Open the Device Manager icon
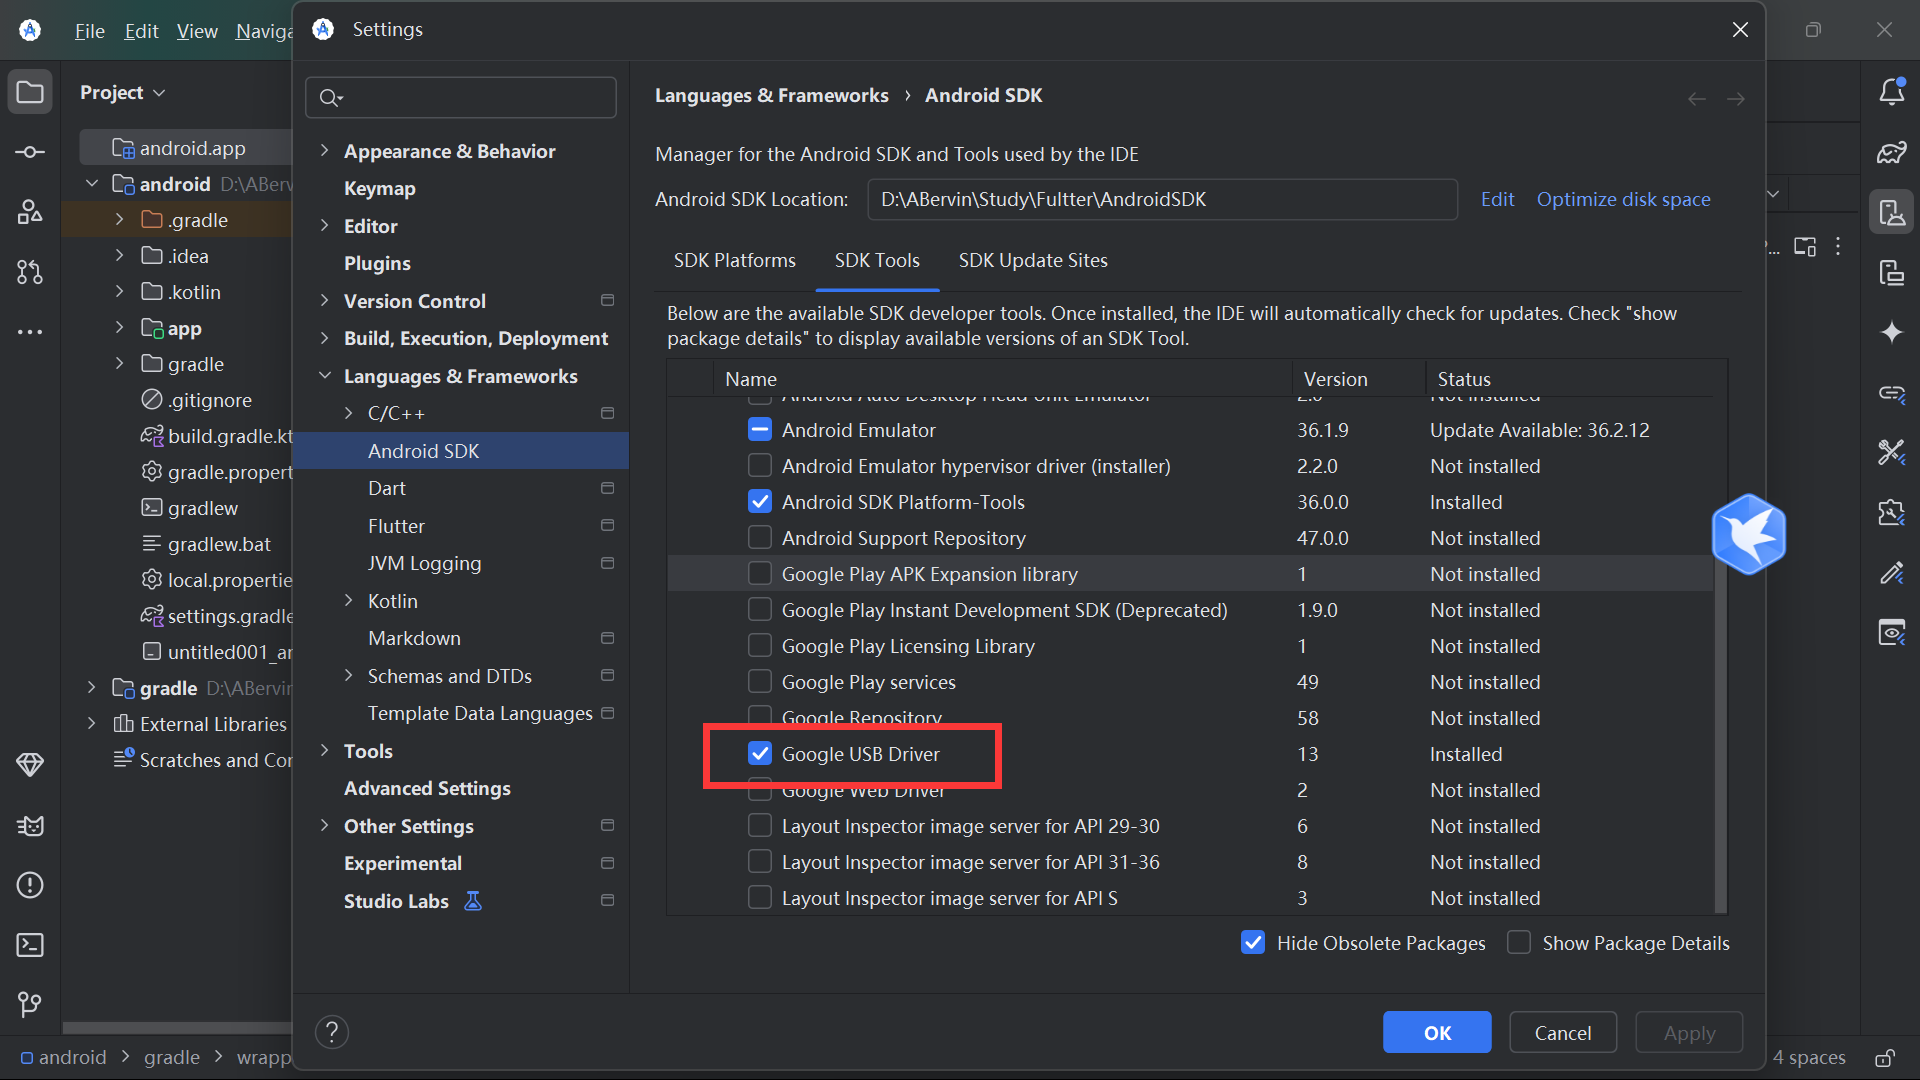The image size is (1920, 1080). pyautogui.click(x=1891, y=212)
